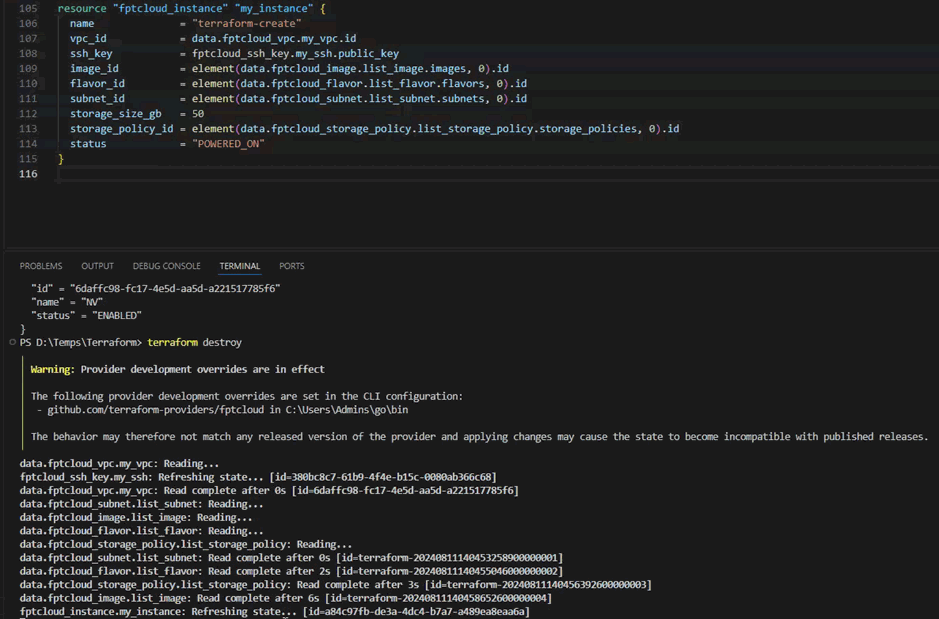This screenshot has width=939, height=619.
Task: Click the storage_policy_id attribute name
Action: tap(121, 128)
